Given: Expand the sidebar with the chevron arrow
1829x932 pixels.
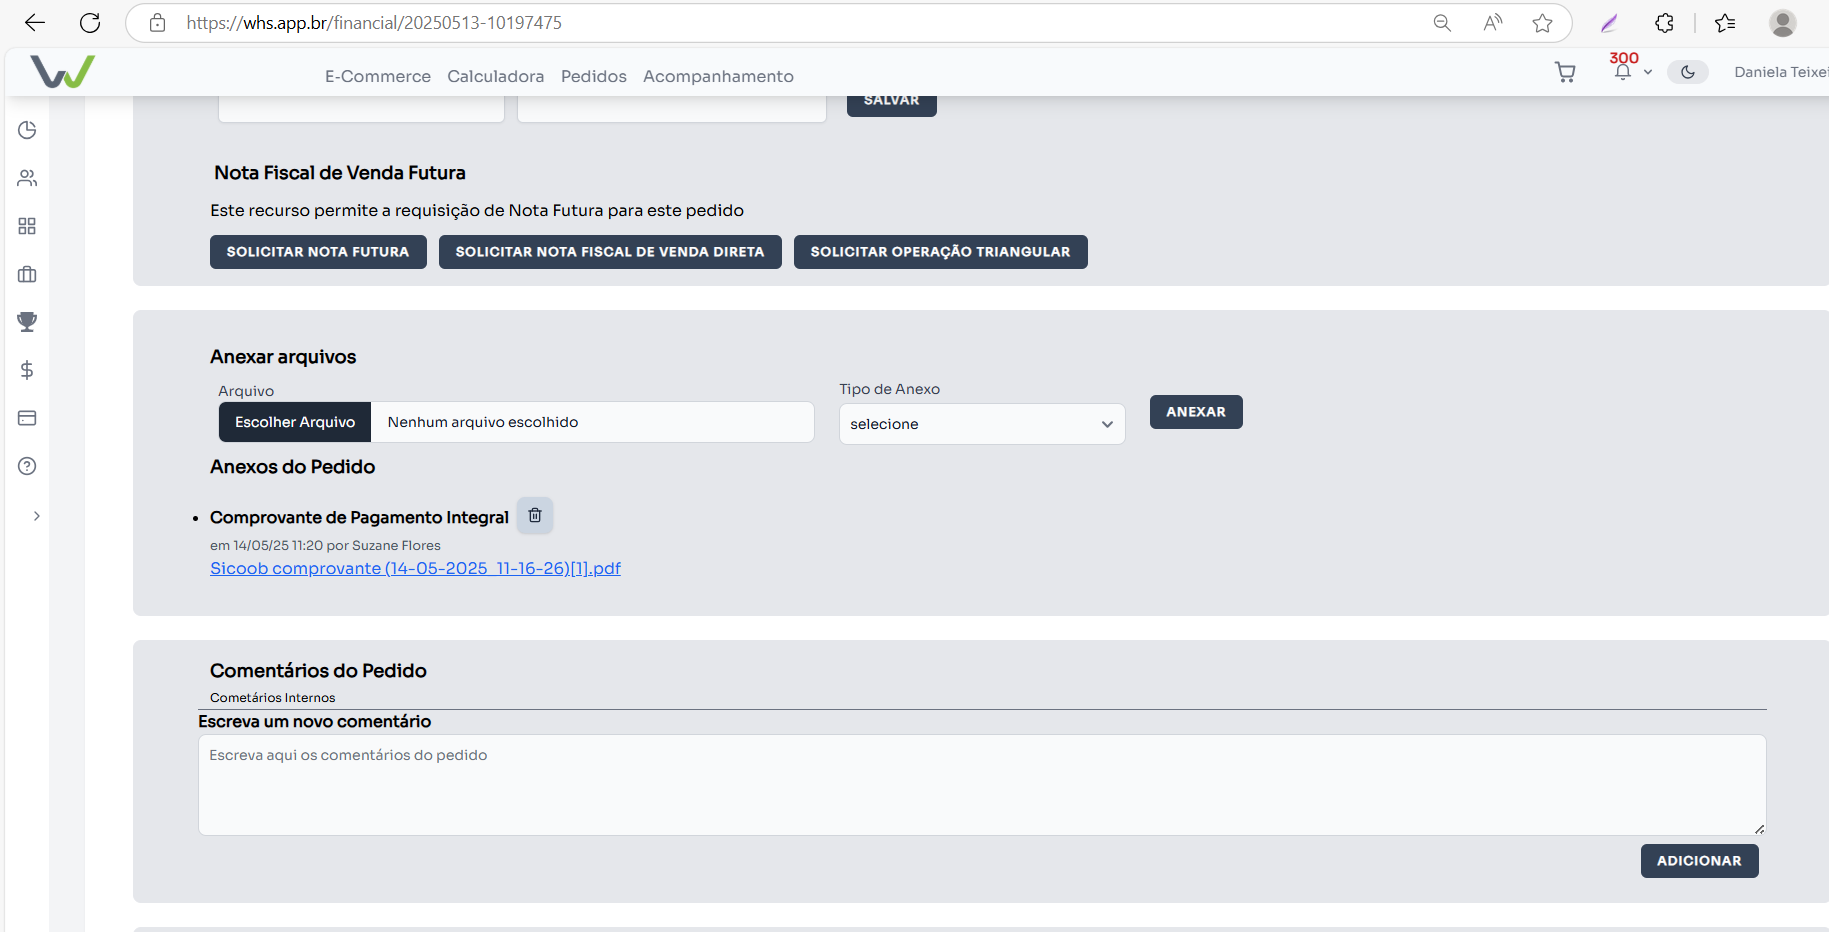Looking at the screenshot, I should 36,516.
